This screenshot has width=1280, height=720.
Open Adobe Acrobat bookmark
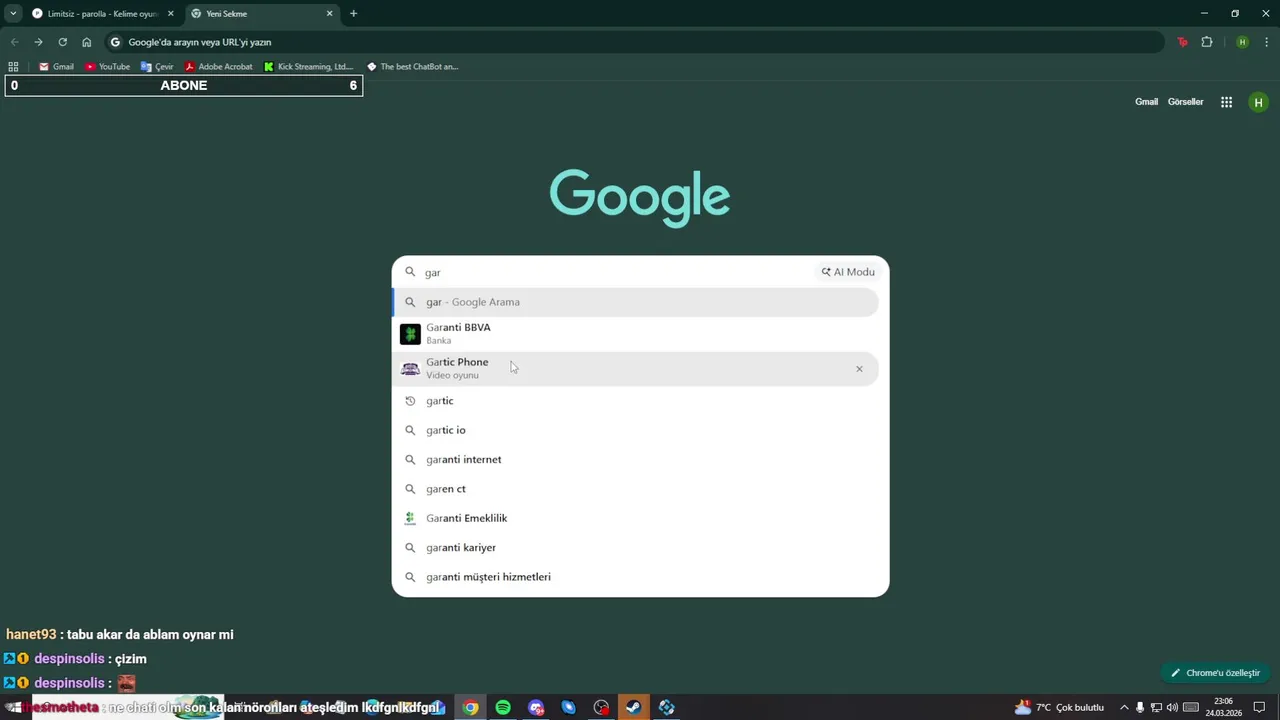pos(218,67)
